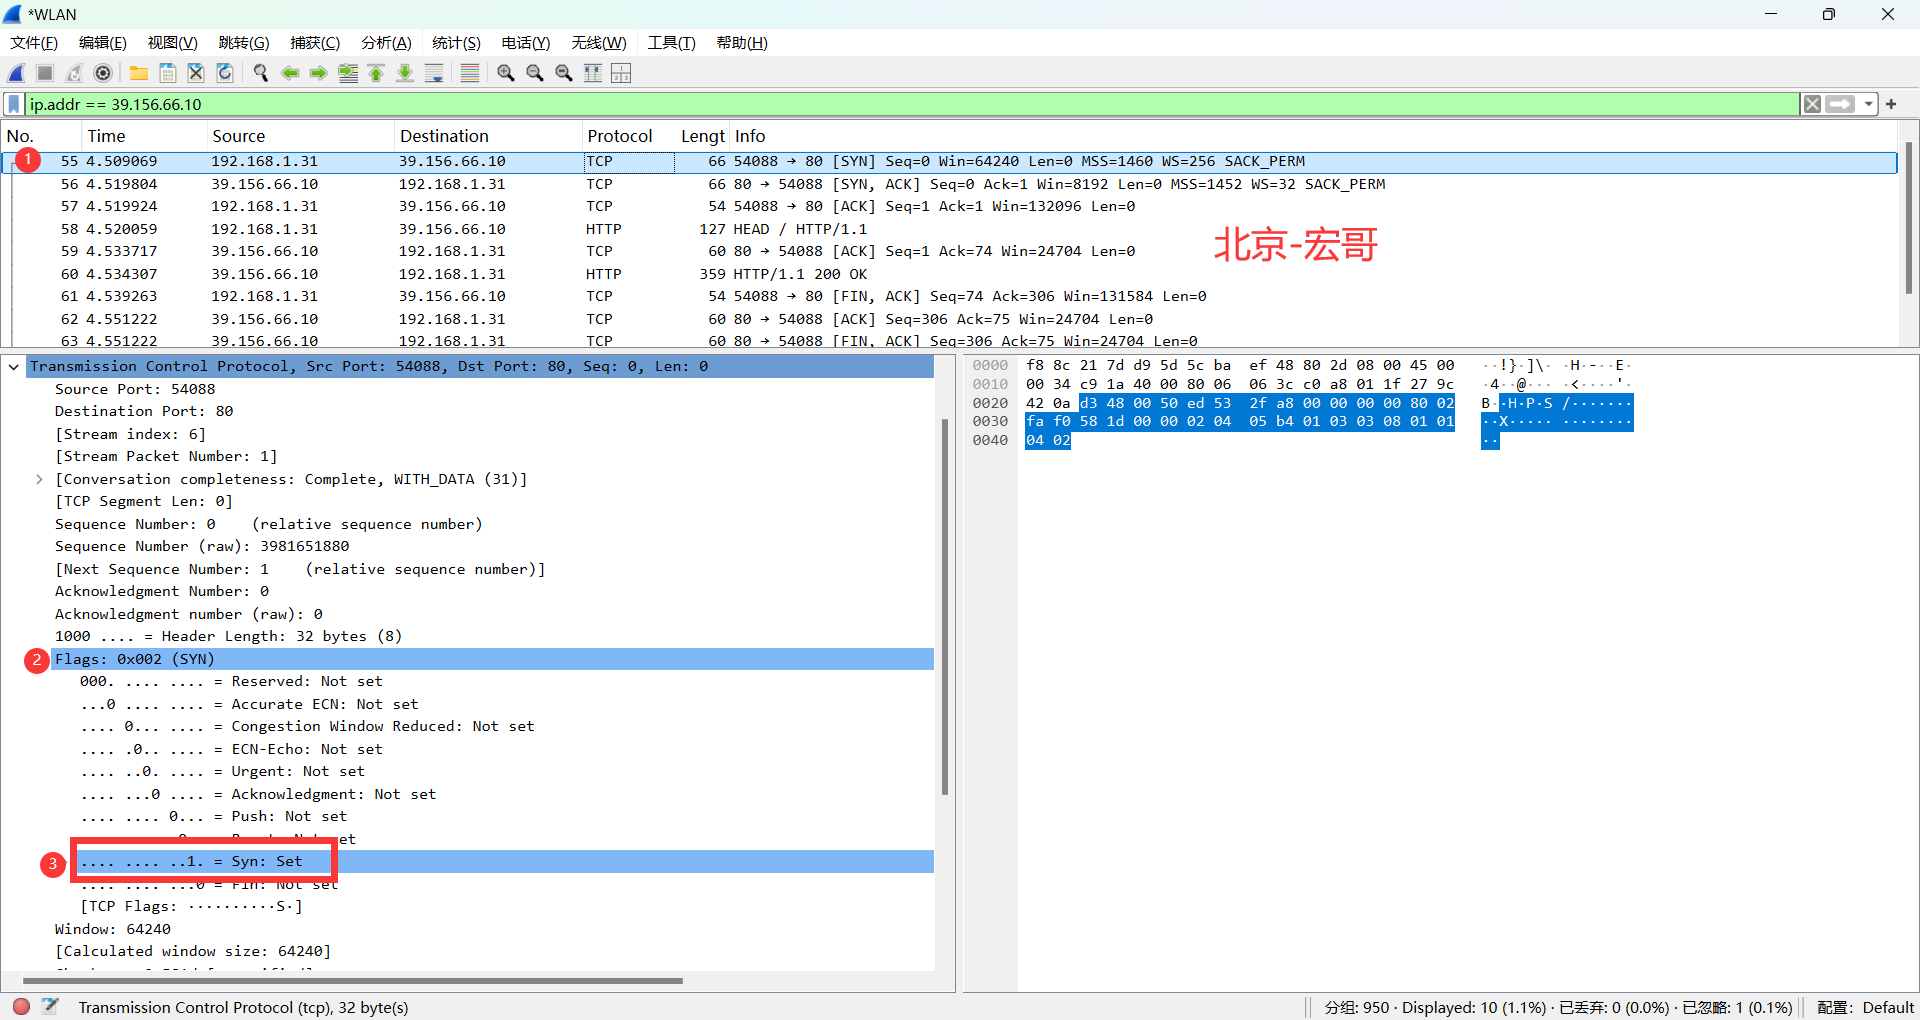Screen dimensions: 1920x1020
Task: Click the 配置: Default profile in status bar
Action: [1864, 1007]
